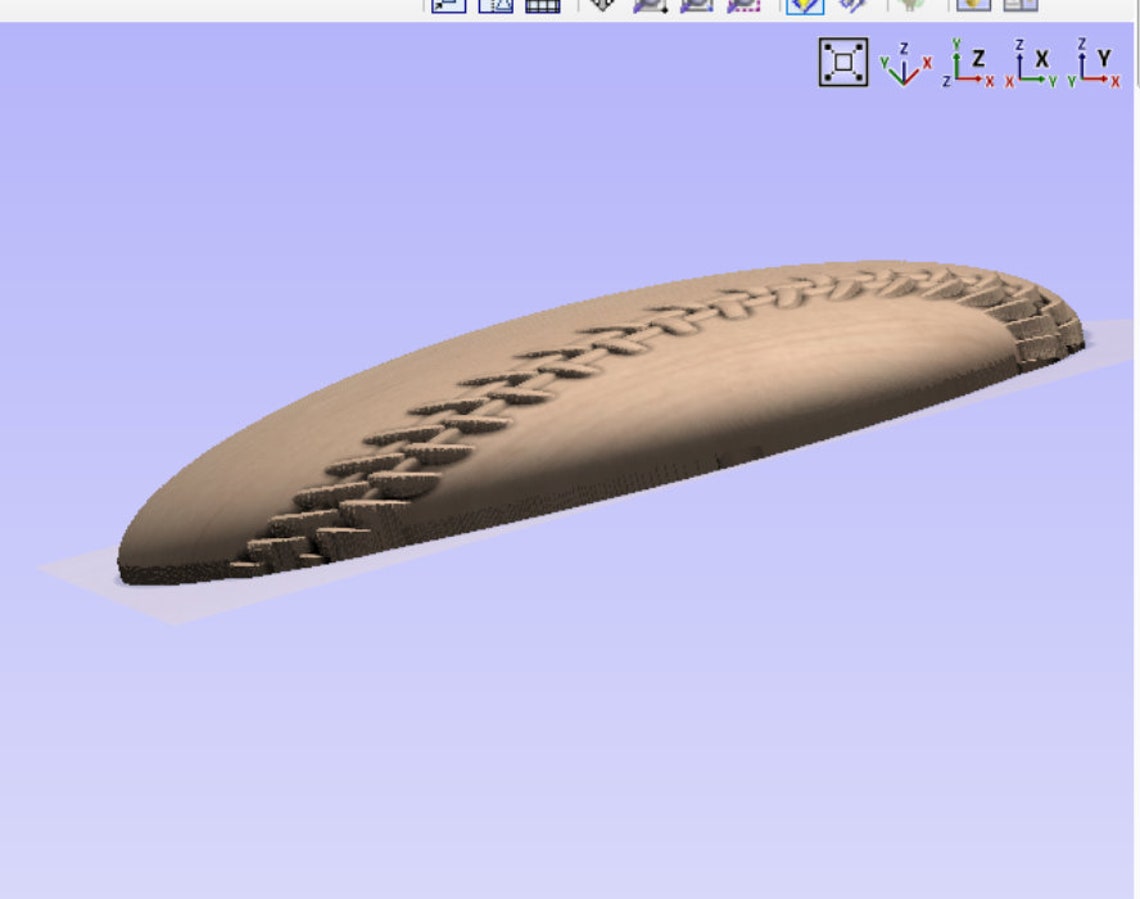This screenshot has height=899, width=1140.
Task: Zoom to fit the drawing
Action: [x=600, y=6]
